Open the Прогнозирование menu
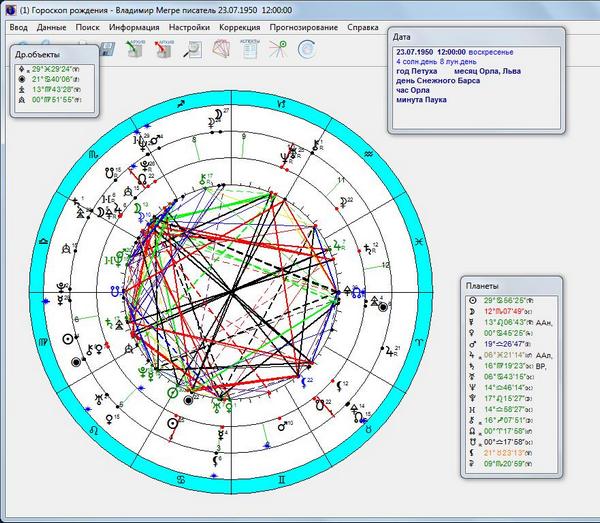Screen dimensions: 600x523 (x=304, y=28)
